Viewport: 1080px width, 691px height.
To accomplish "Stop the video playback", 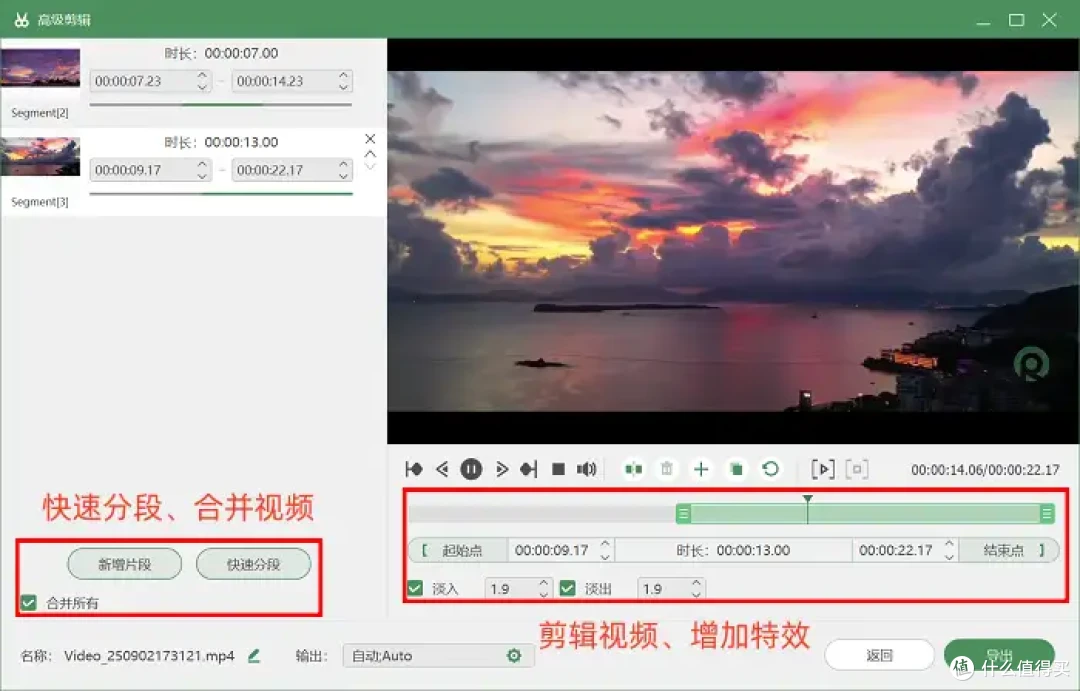I will coord(559,469).
